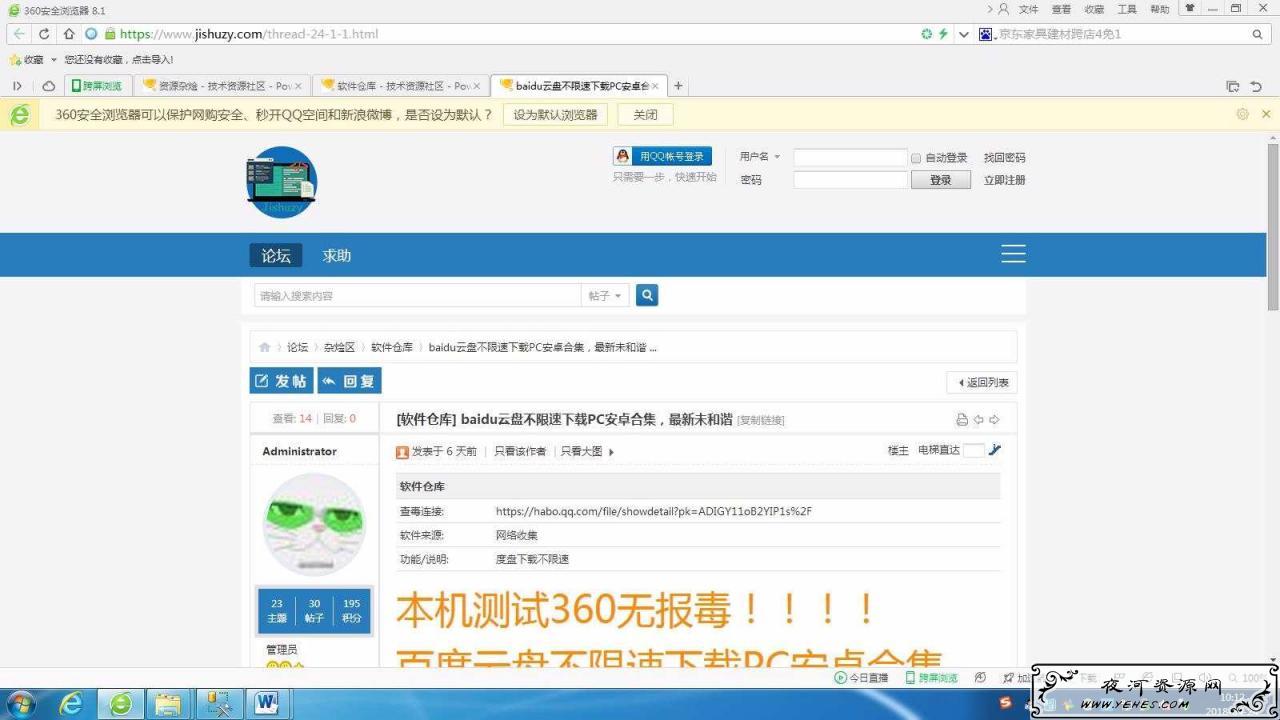Switch to the 软件仓库 browser tab

tap(400, 86)
